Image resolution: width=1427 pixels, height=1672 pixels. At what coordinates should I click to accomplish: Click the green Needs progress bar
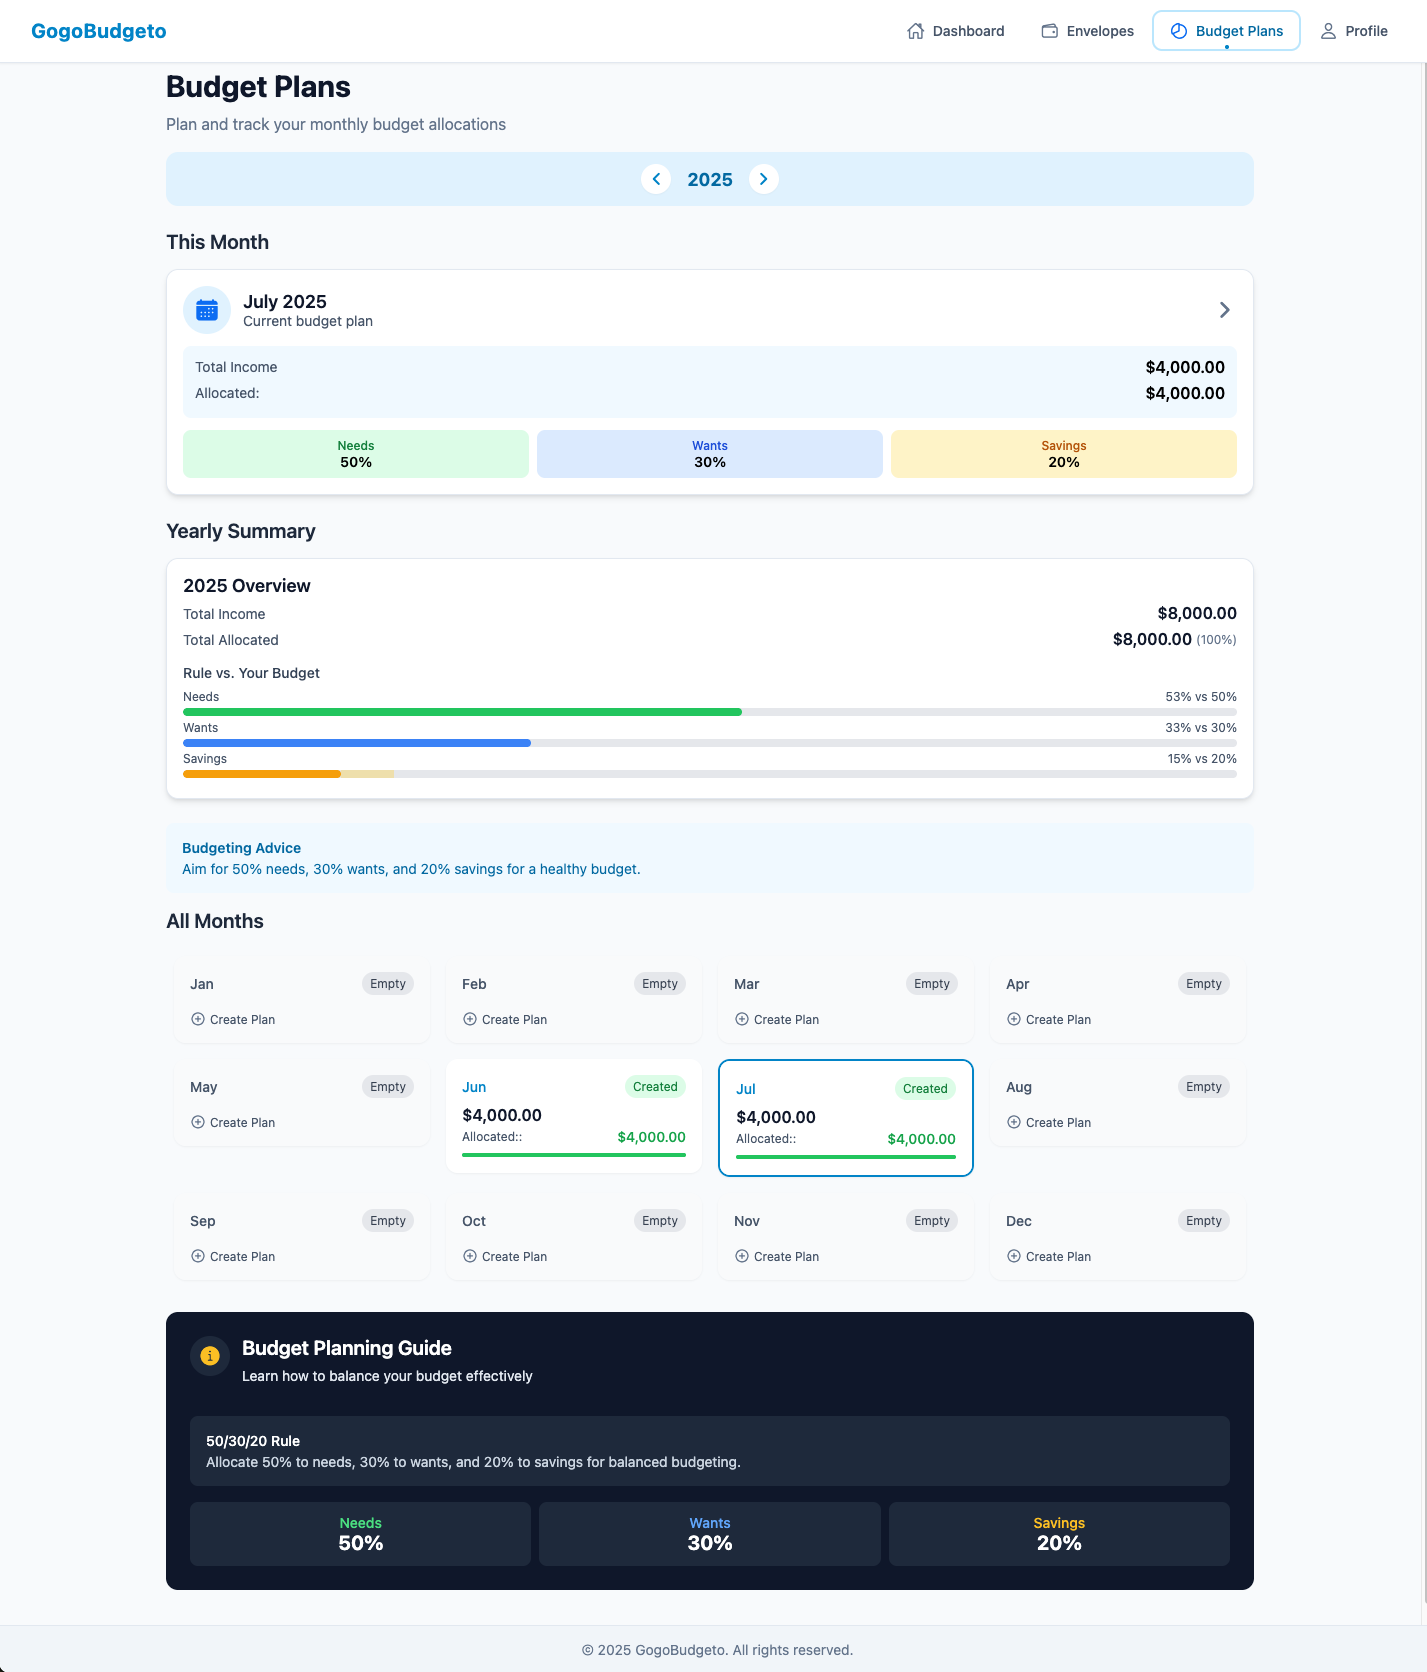[462, 712]
